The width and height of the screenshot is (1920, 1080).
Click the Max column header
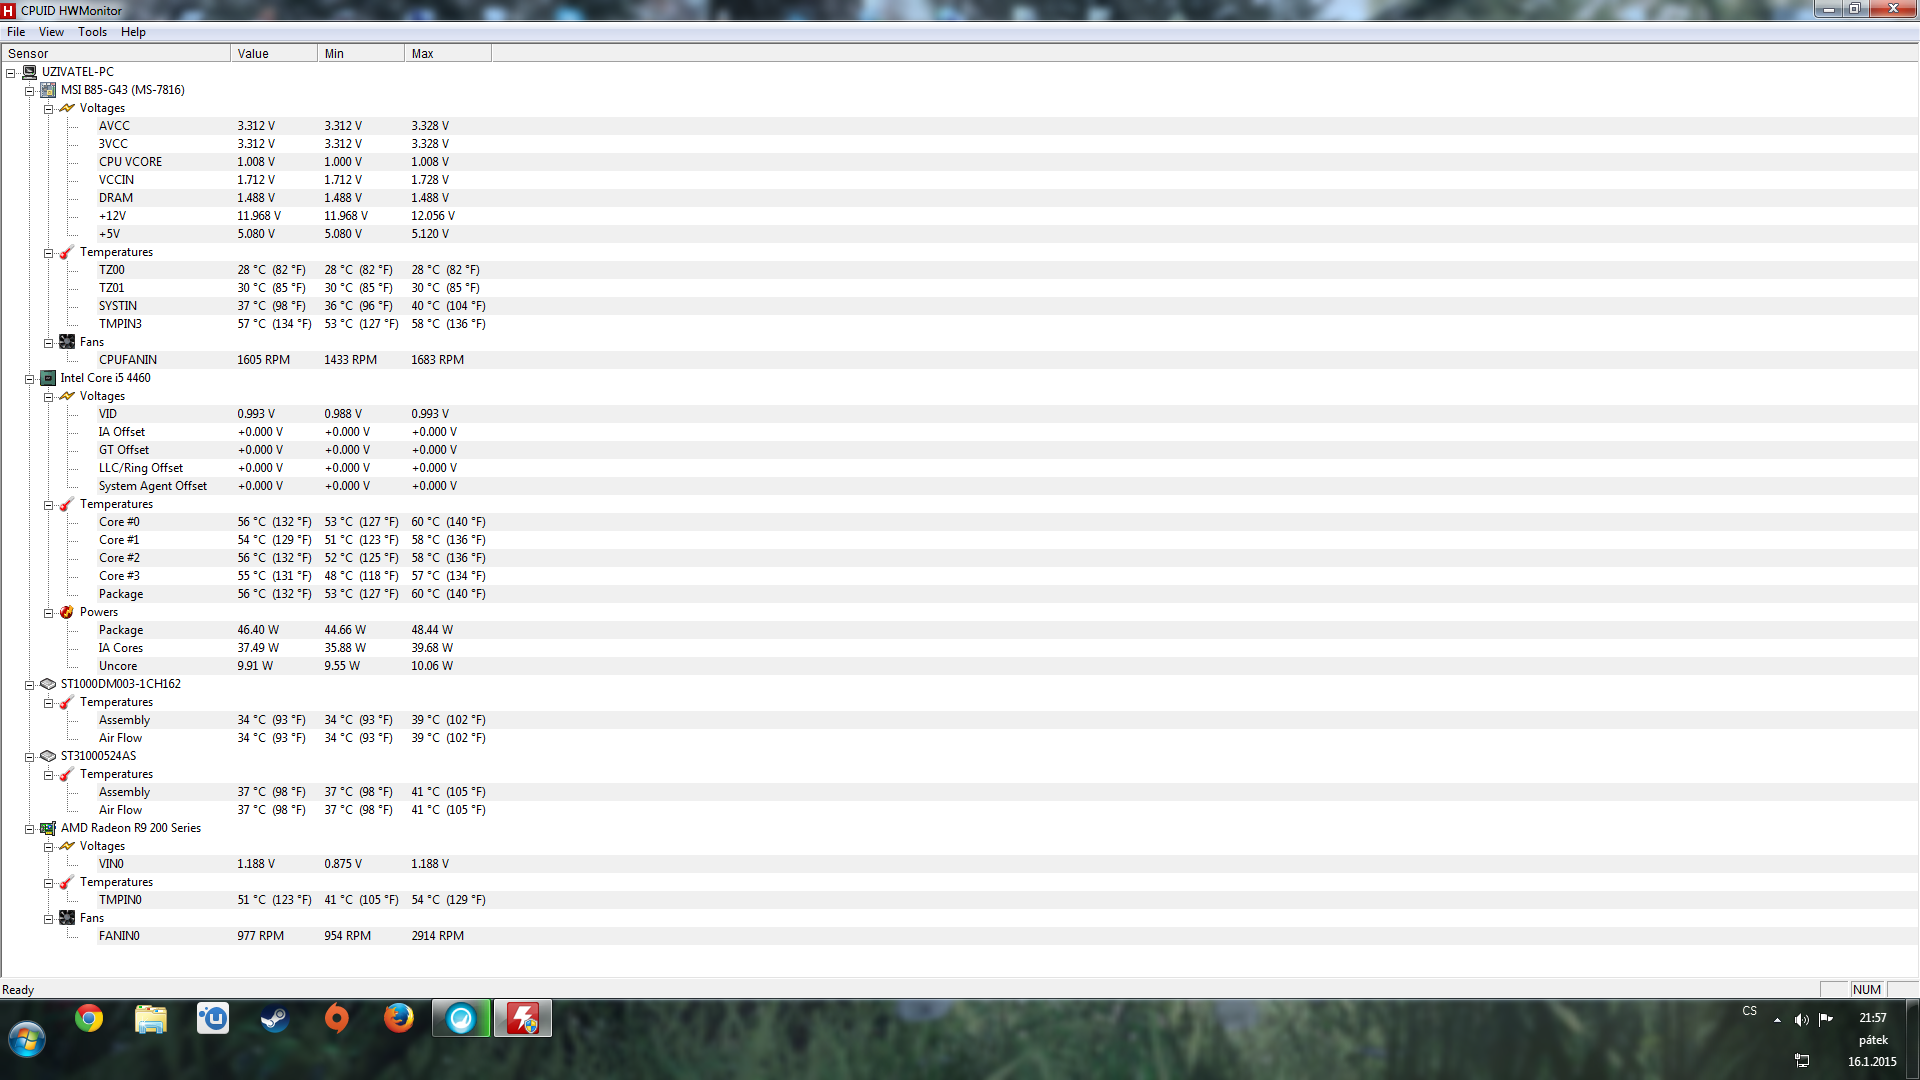pyautogui.click(x=448, y=54)
